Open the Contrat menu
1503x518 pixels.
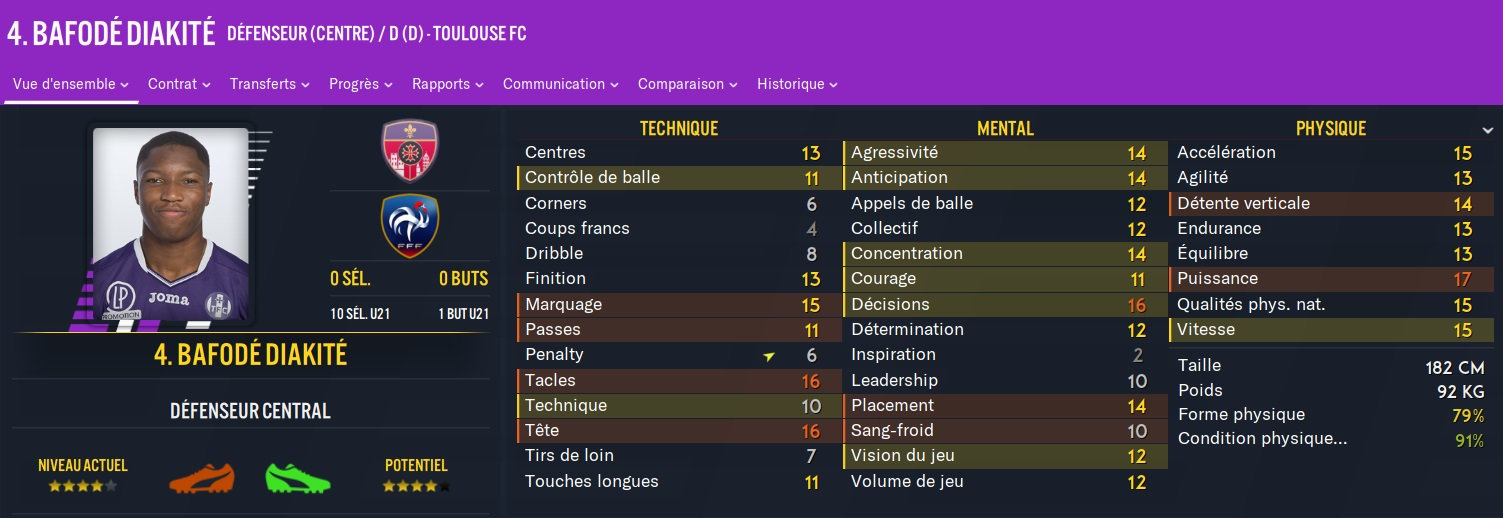click(x=179, y=84)
